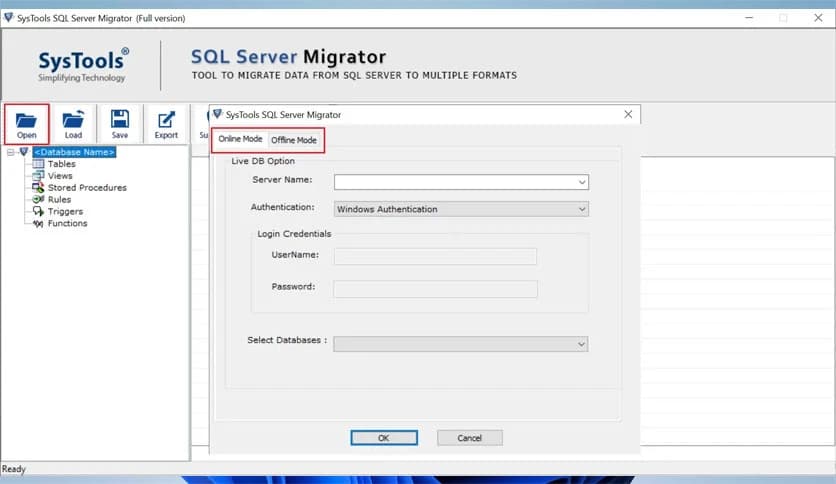Image resolution: width=836 pixels, height=484 pixels.
Task: Minimize the main application window
Action: pos(749,18)
